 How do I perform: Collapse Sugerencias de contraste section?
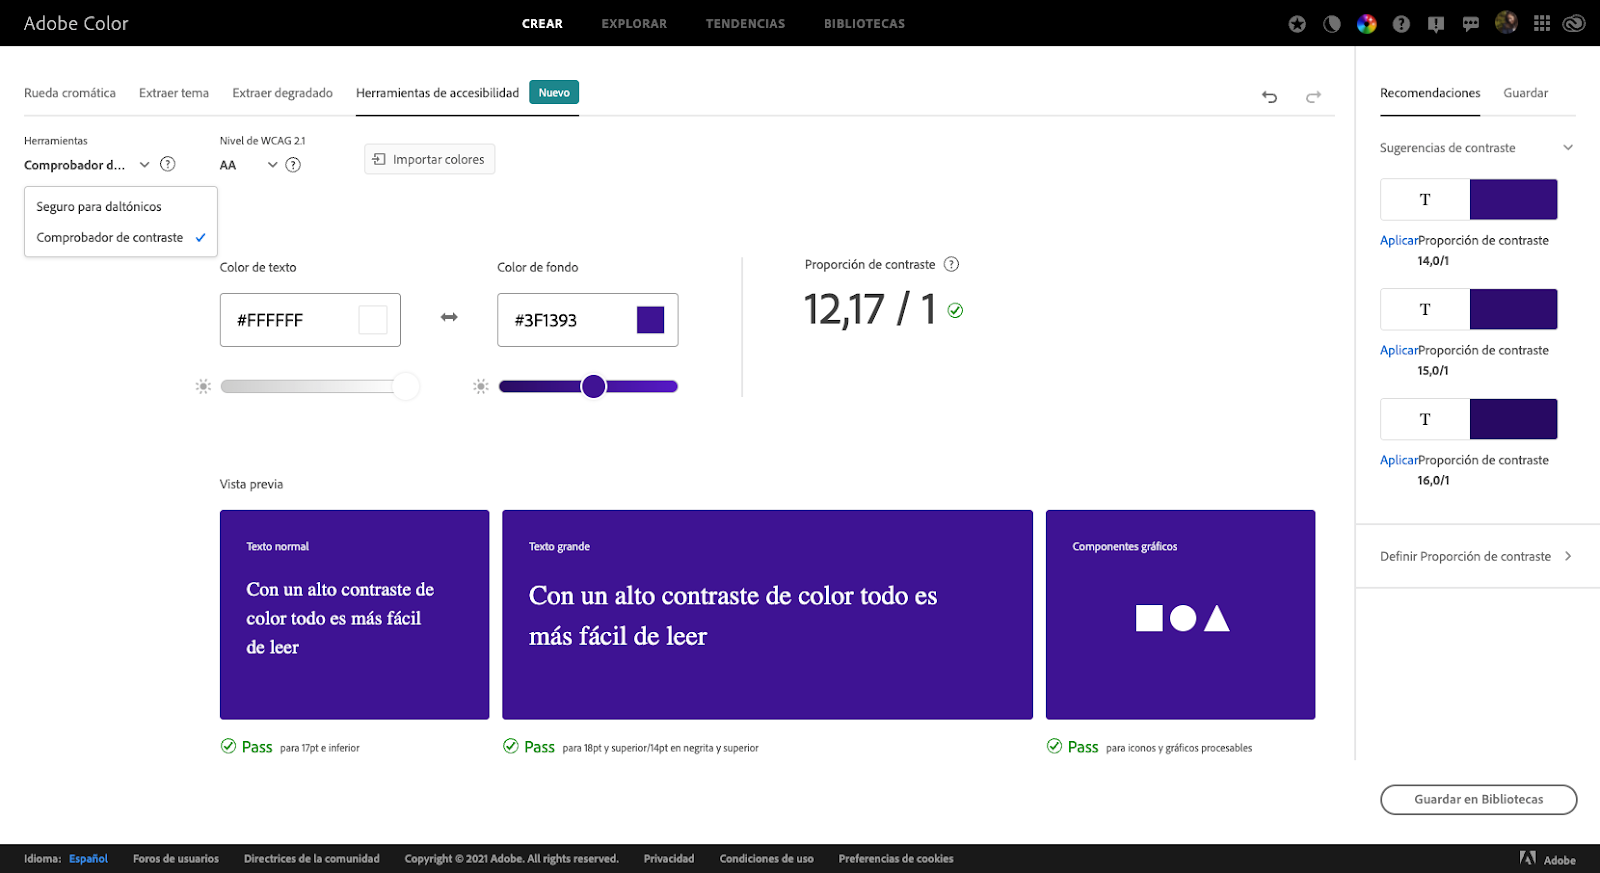(x=1568, y=148)
